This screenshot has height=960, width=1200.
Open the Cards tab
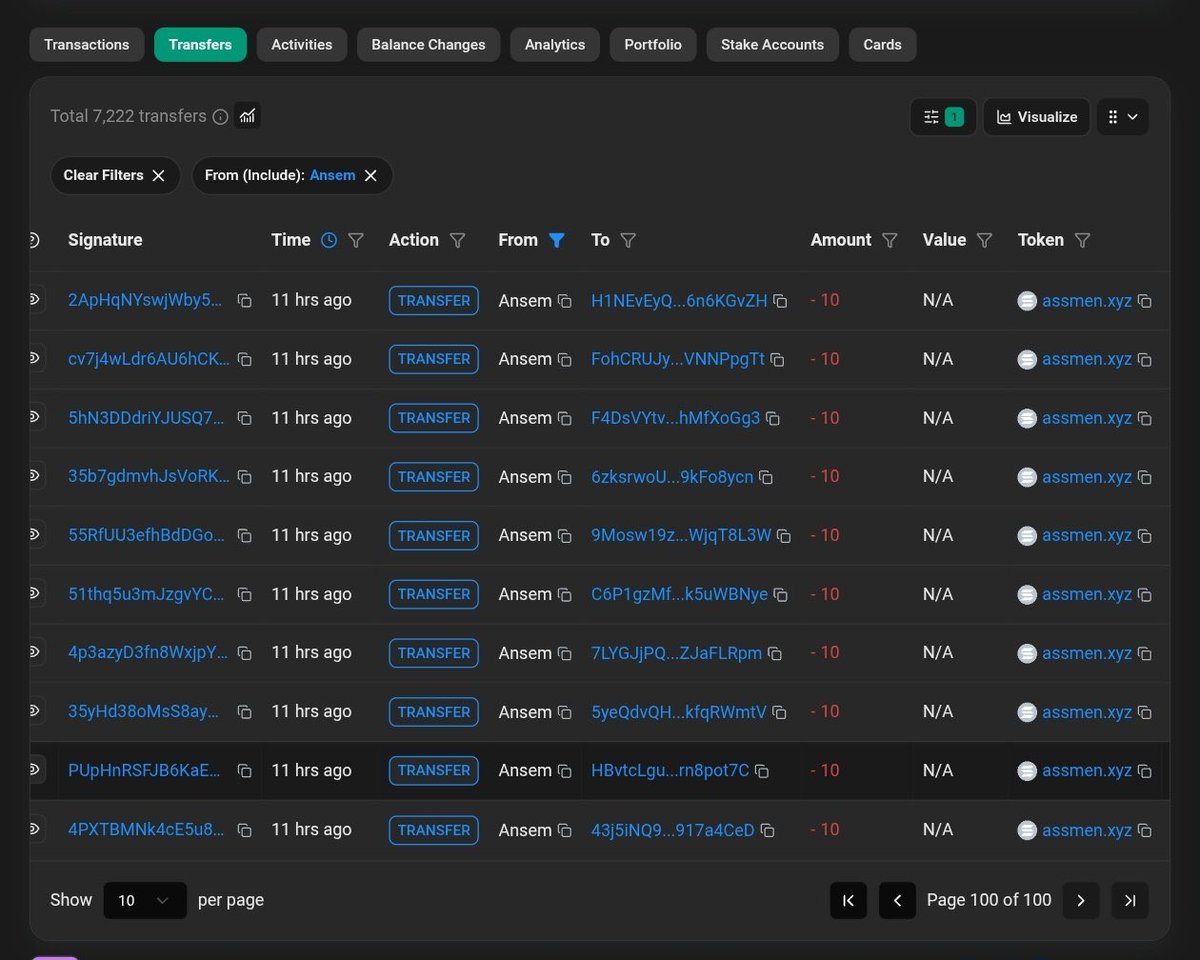pos(882,45)
